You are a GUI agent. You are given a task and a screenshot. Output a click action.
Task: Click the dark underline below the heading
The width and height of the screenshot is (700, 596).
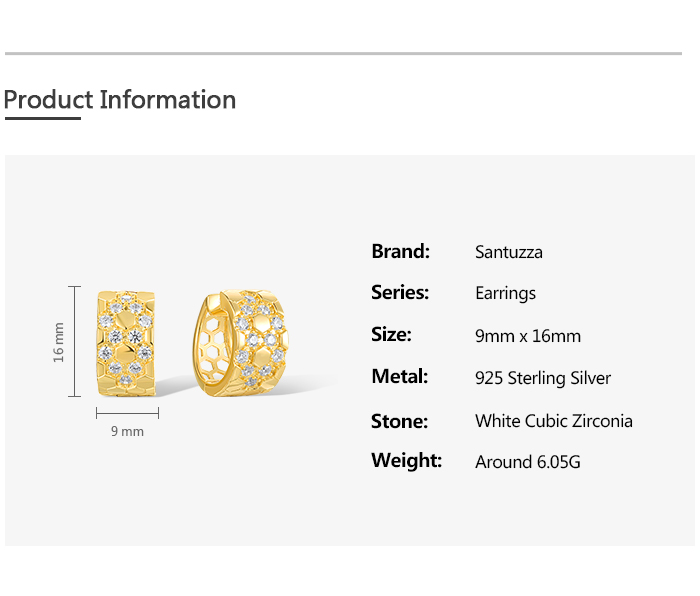(42, 118)
